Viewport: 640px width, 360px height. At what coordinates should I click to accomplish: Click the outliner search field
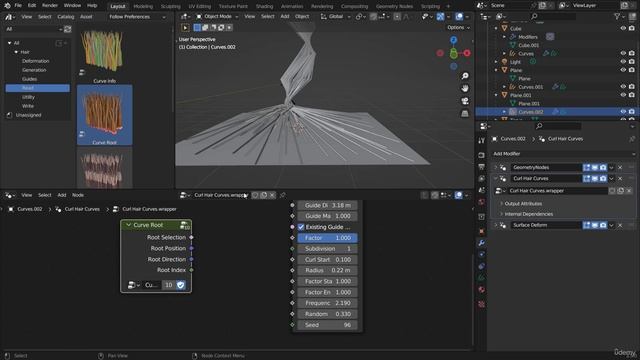553,17
